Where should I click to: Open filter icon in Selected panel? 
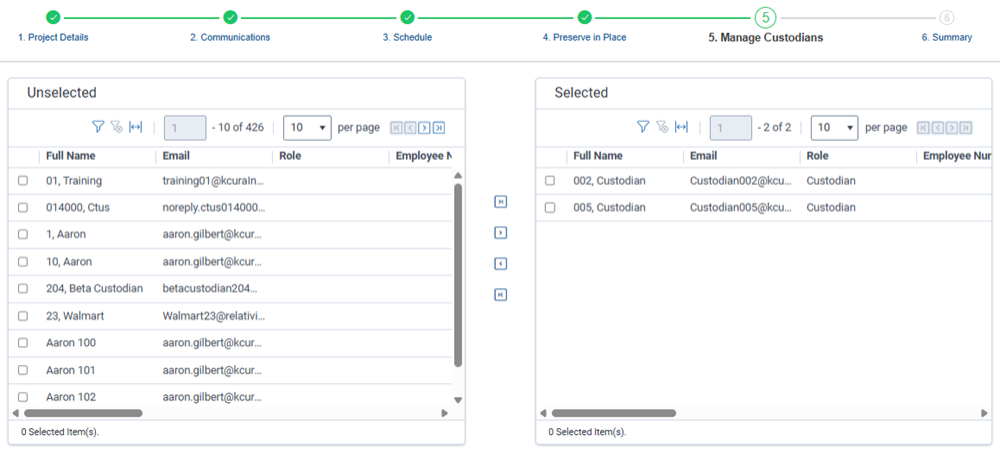pos(643,127)
